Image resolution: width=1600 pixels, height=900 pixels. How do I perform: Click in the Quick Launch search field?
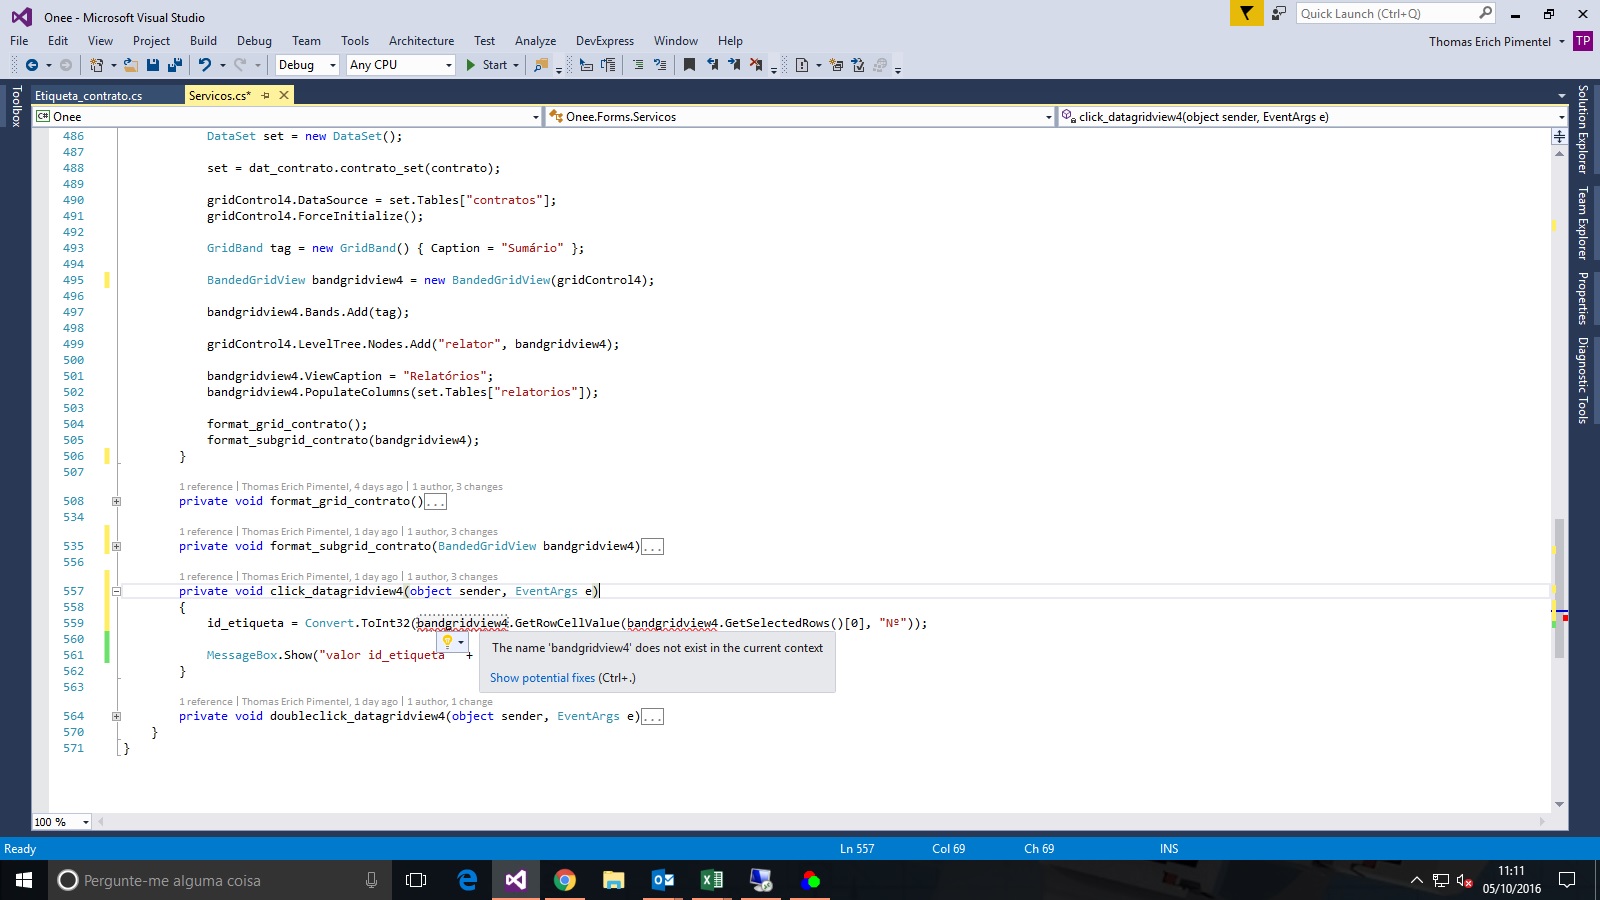1386,13
